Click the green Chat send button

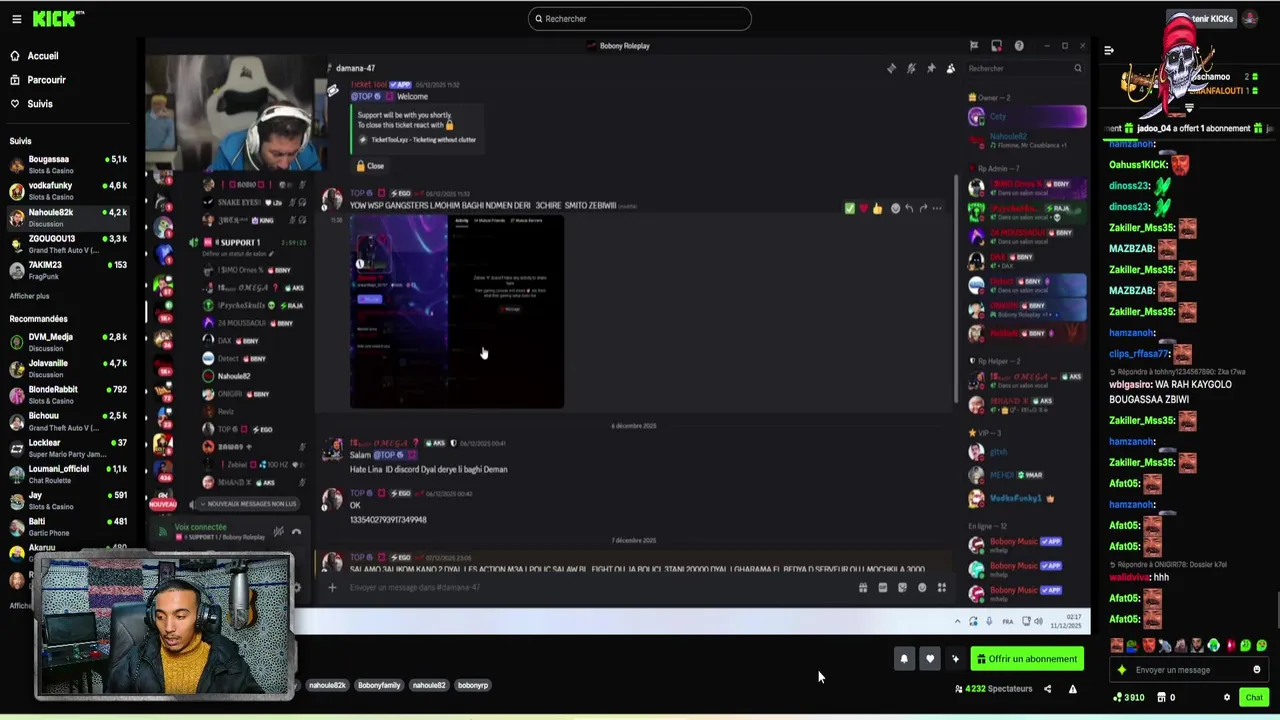(1254, 697)
